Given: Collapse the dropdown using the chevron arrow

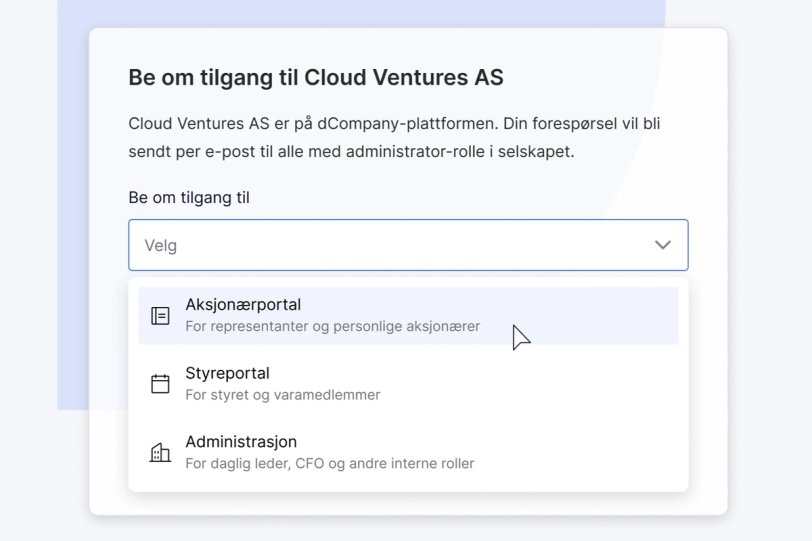Looking at the screenshot, I should tap(663, 245).
